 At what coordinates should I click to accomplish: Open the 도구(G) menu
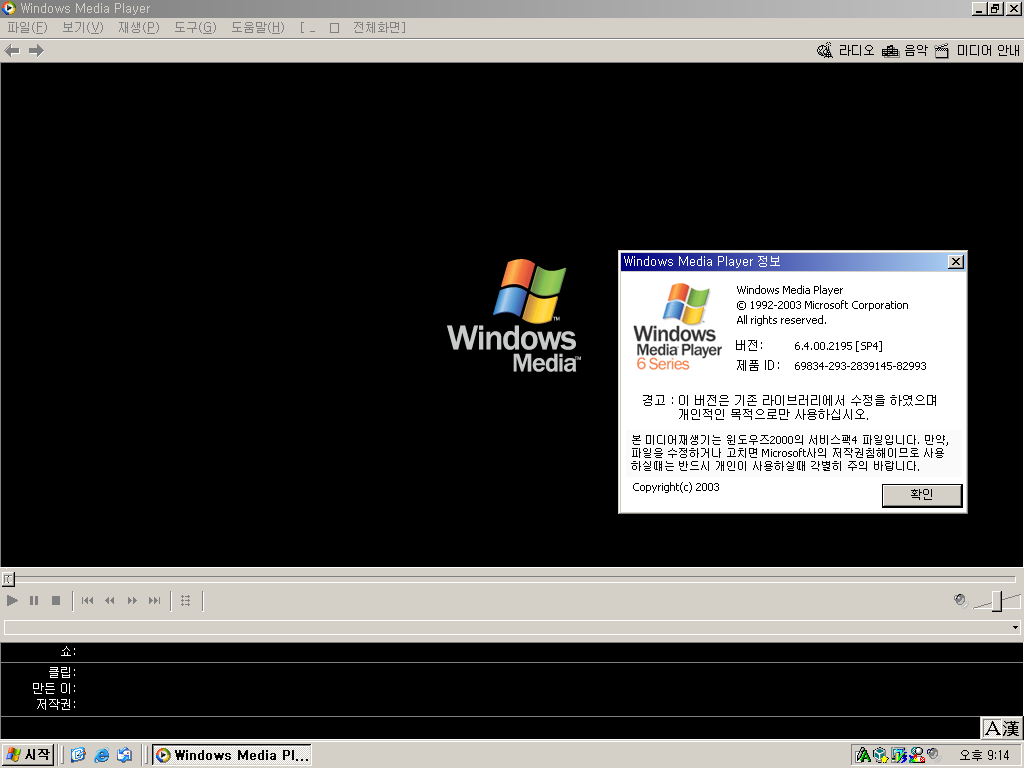tap(195, 27)
